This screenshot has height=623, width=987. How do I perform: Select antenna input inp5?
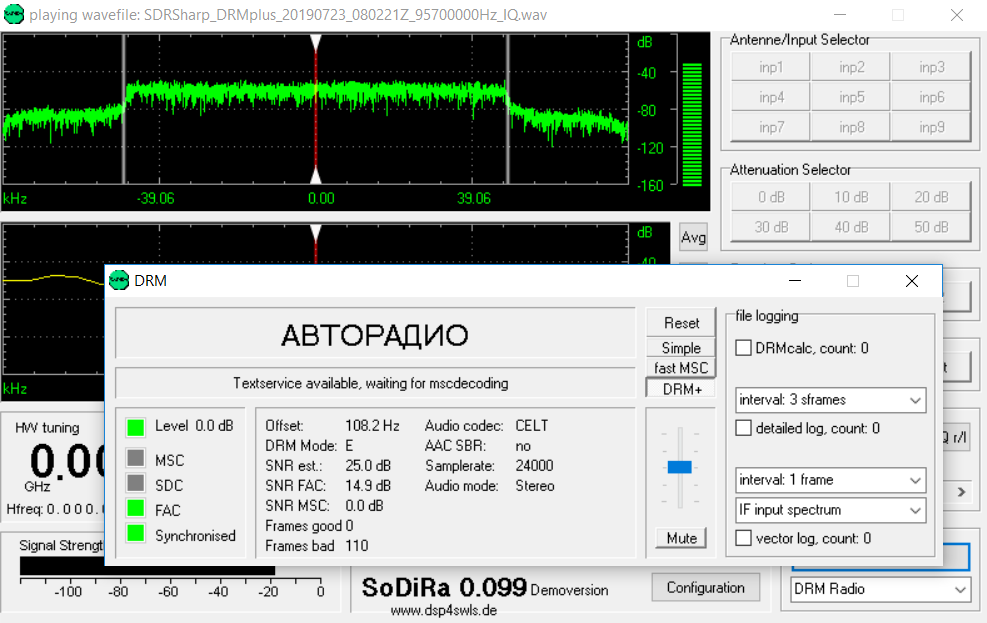(x=851, y=98)
